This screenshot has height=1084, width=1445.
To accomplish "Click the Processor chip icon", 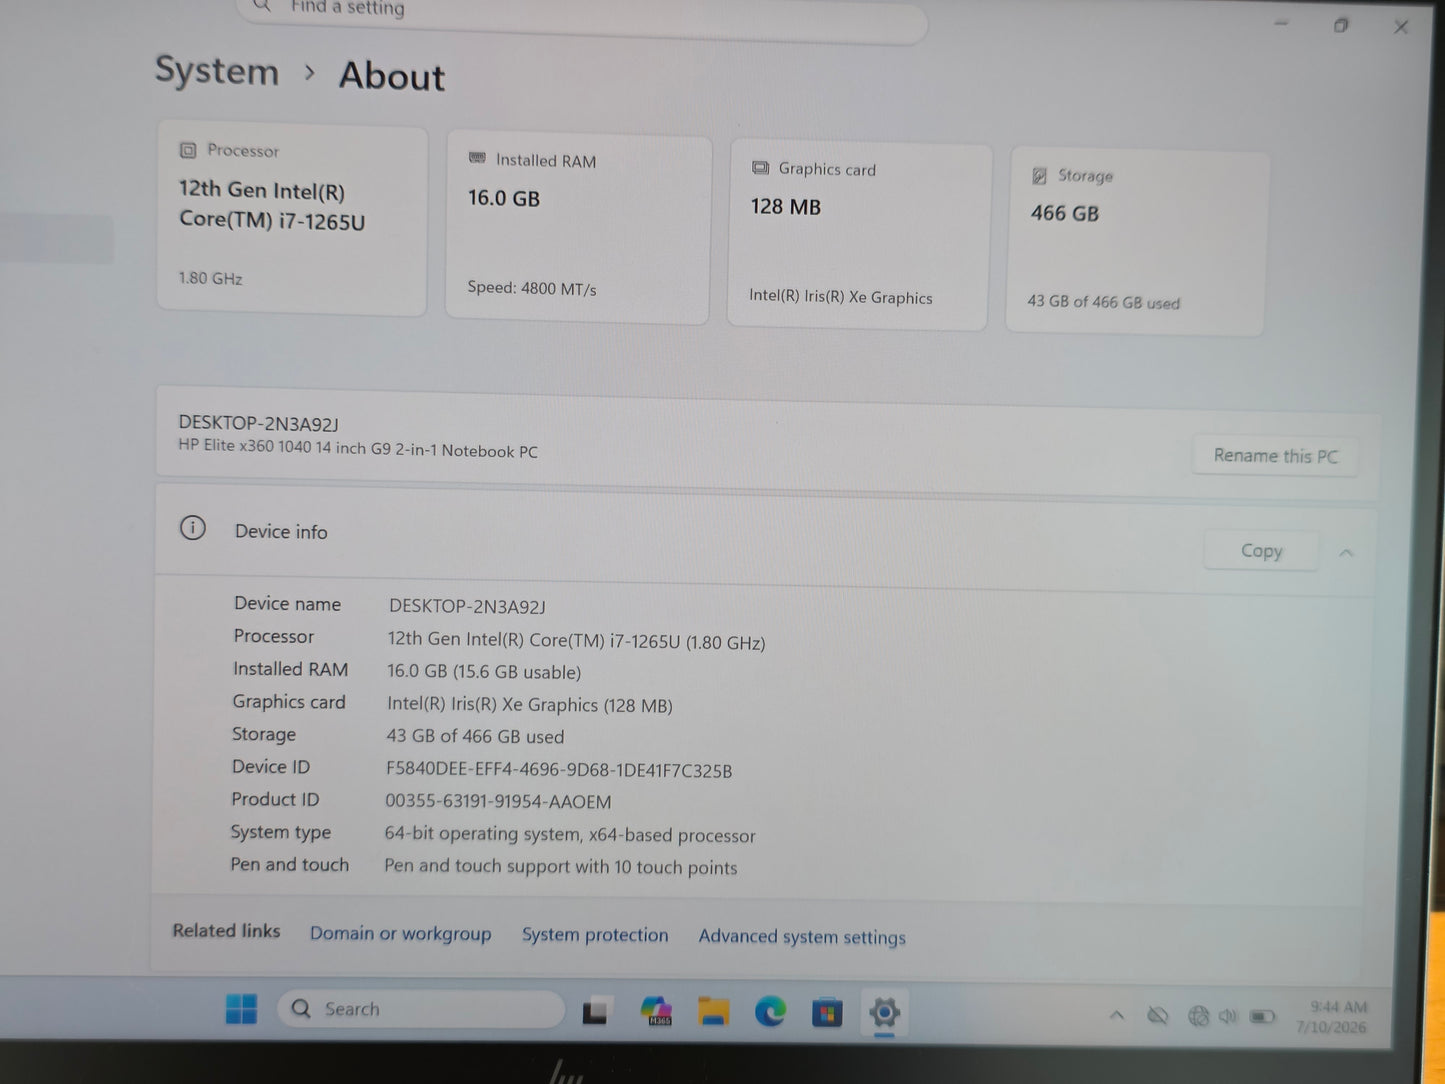I will coord(188,150).
